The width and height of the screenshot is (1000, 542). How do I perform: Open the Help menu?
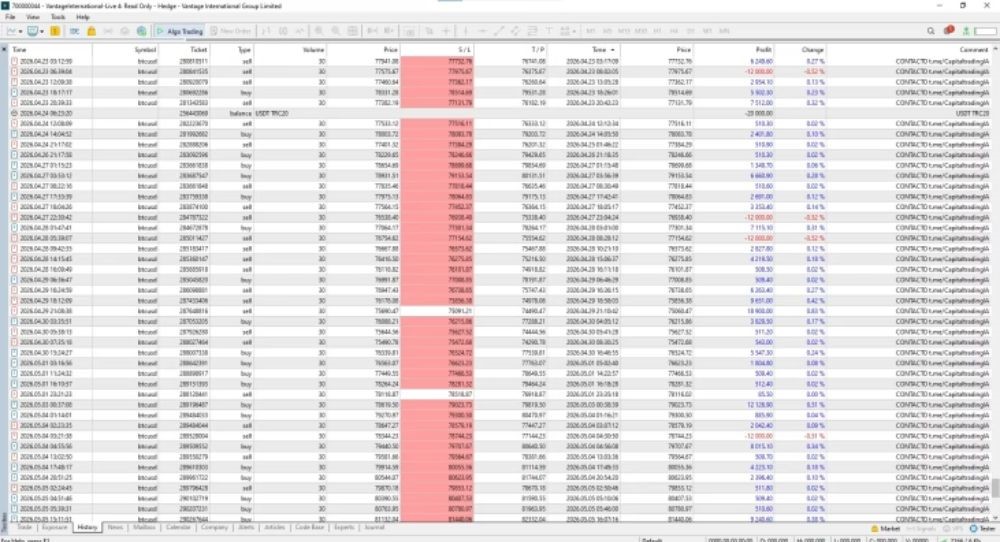coord(83,17)
